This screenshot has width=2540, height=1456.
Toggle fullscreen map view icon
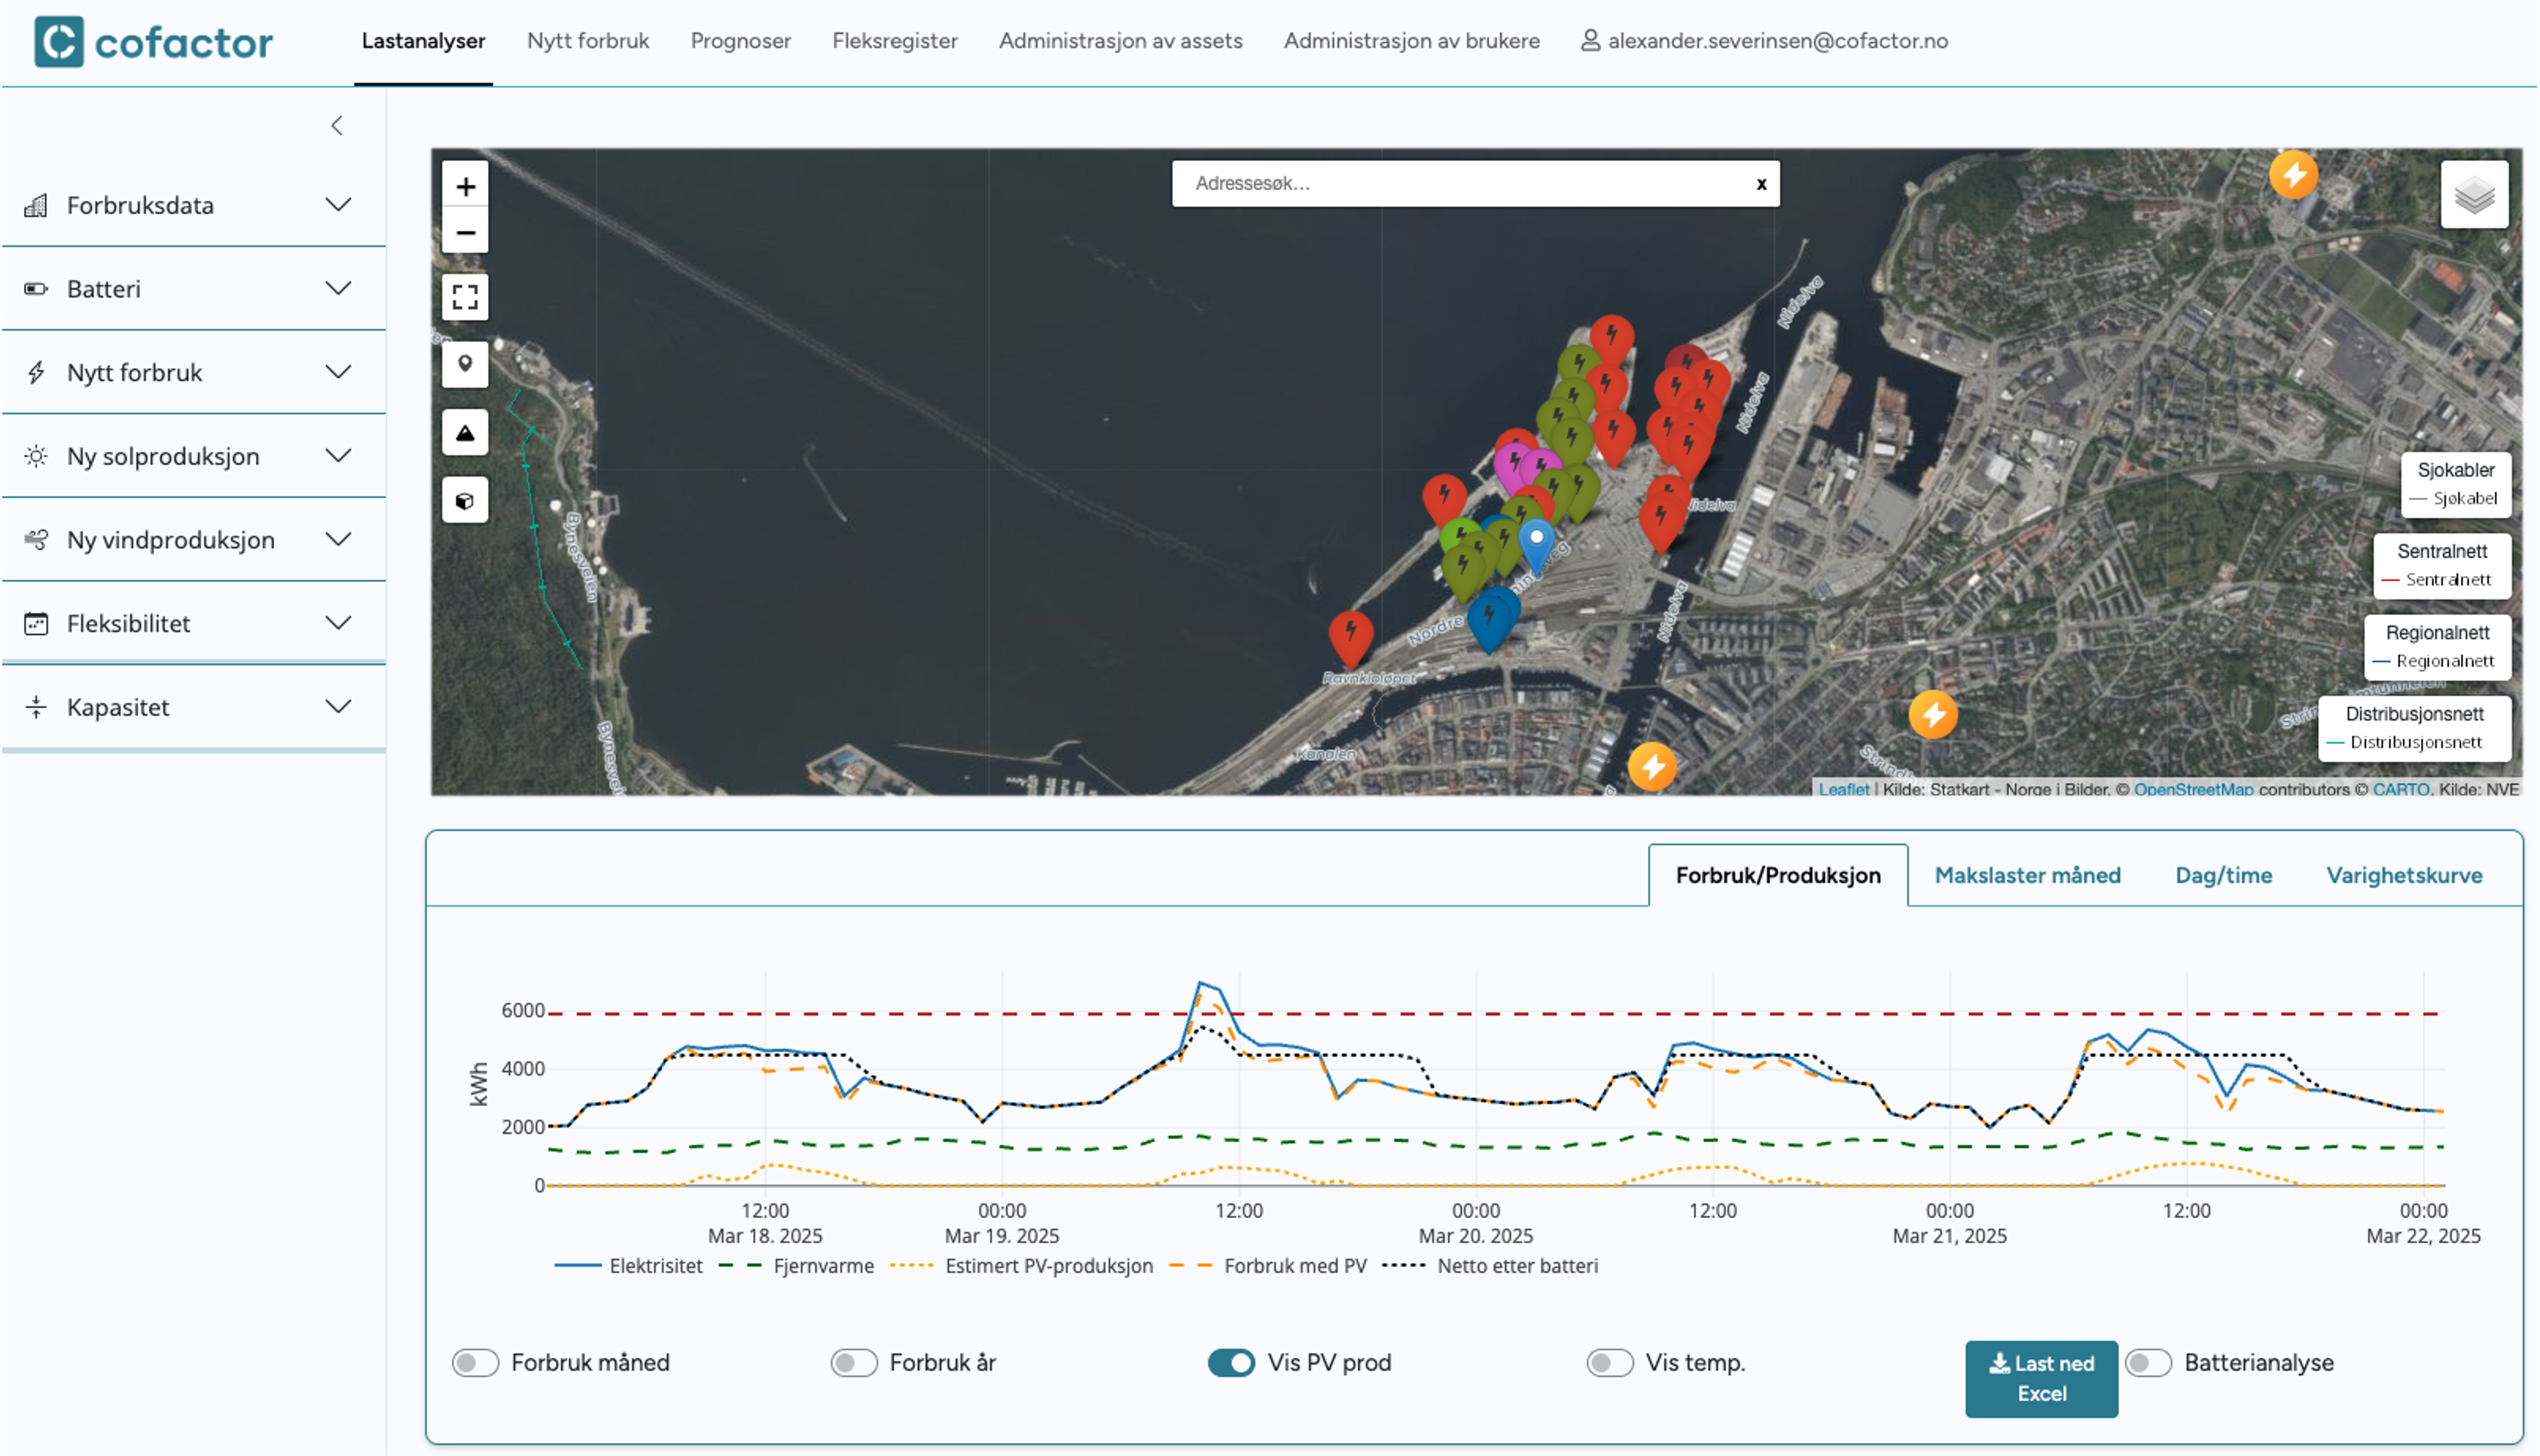pos(465,297)
